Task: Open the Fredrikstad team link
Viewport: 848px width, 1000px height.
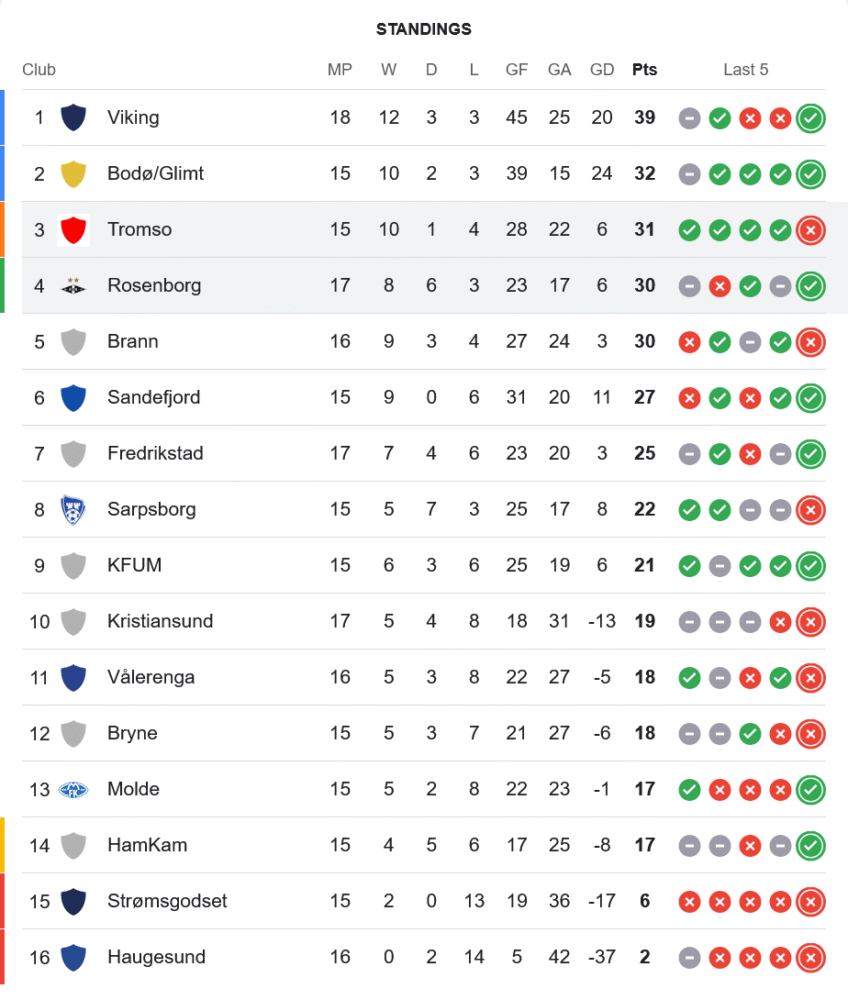Action: pyautogui.click(x=155, y=454)
